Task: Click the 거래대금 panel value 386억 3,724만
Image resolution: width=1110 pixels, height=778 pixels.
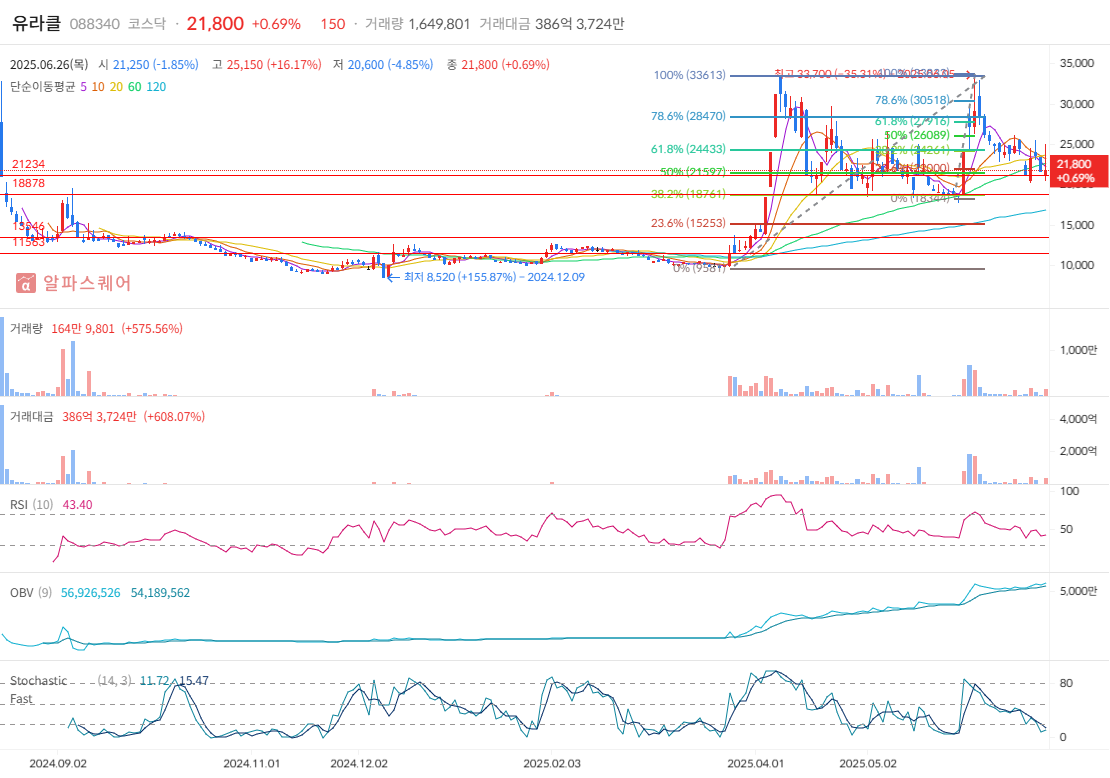Action: [x=99, y=417]
